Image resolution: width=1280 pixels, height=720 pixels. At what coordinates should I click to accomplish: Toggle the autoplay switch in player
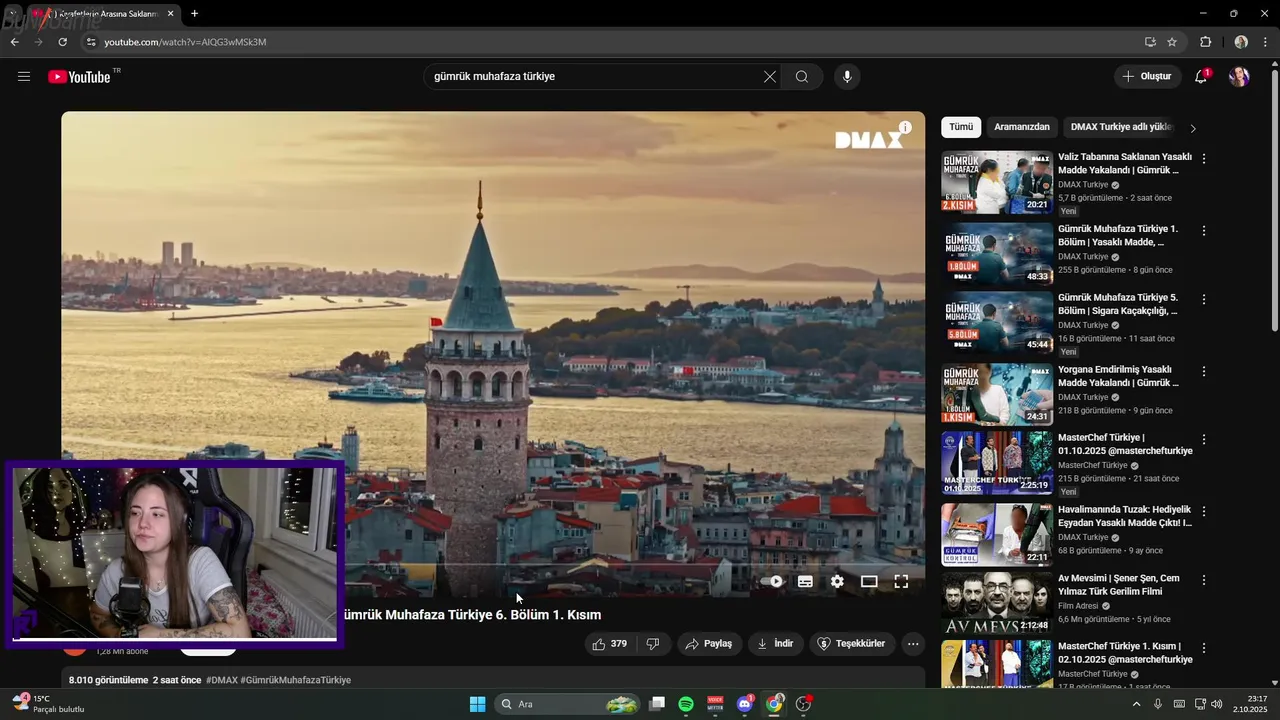point(771,581)
